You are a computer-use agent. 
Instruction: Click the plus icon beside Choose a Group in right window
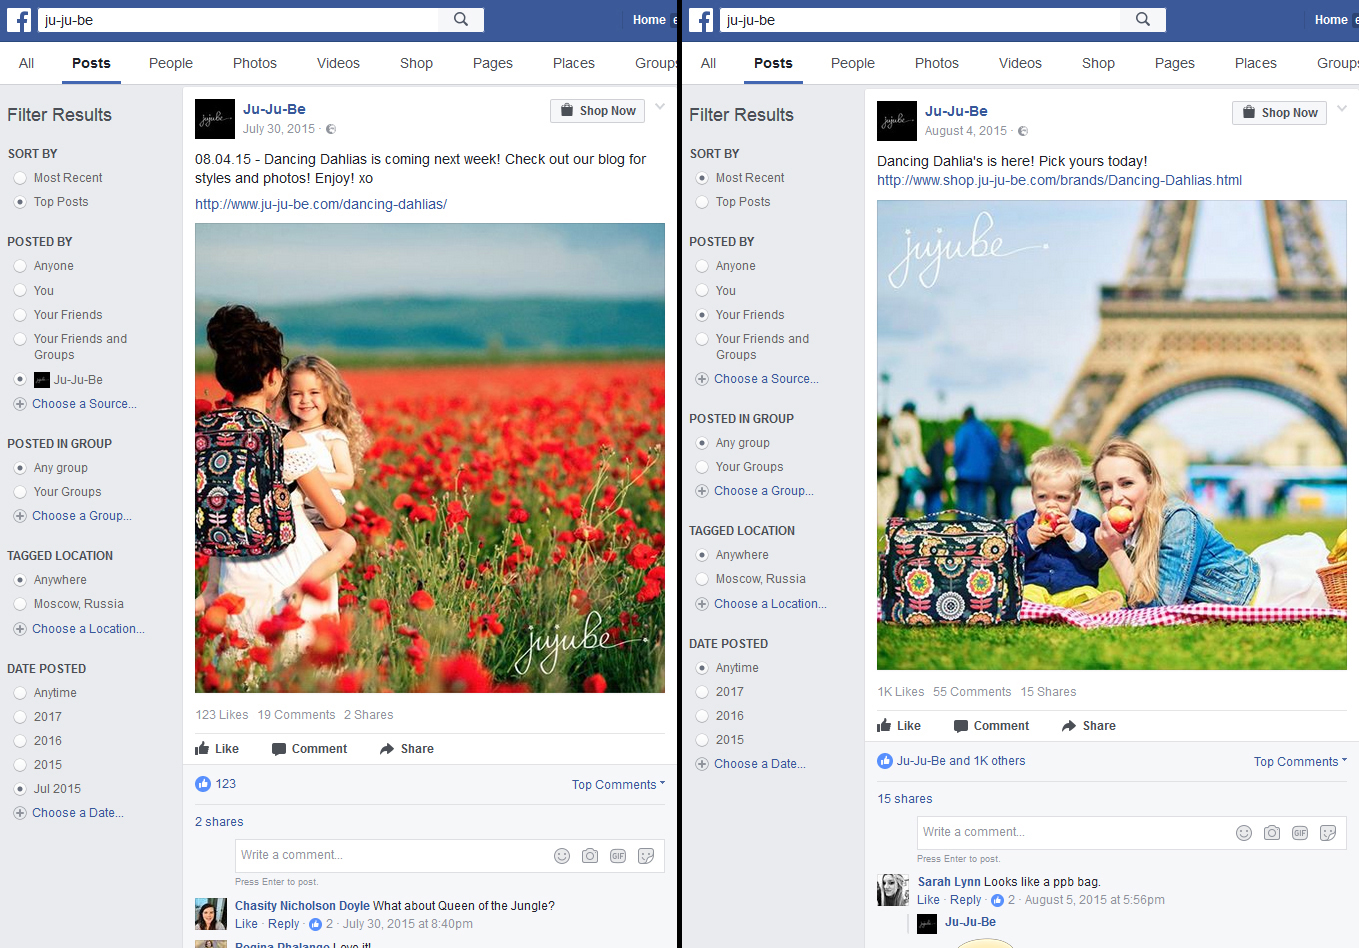click(702, 491)
